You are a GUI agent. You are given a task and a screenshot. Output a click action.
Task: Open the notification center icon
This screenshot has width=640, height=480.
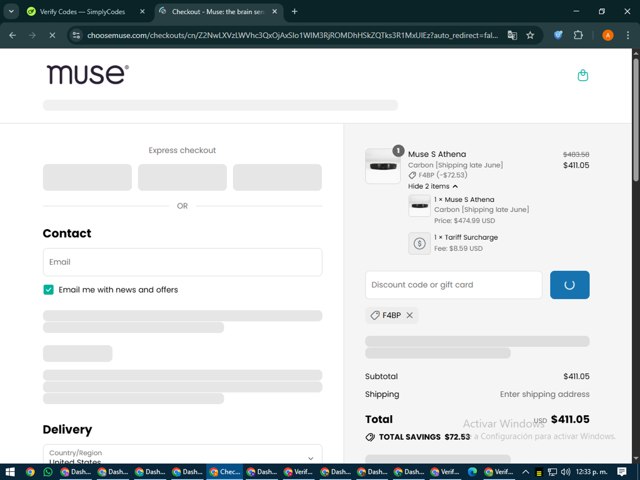point(622,472)
